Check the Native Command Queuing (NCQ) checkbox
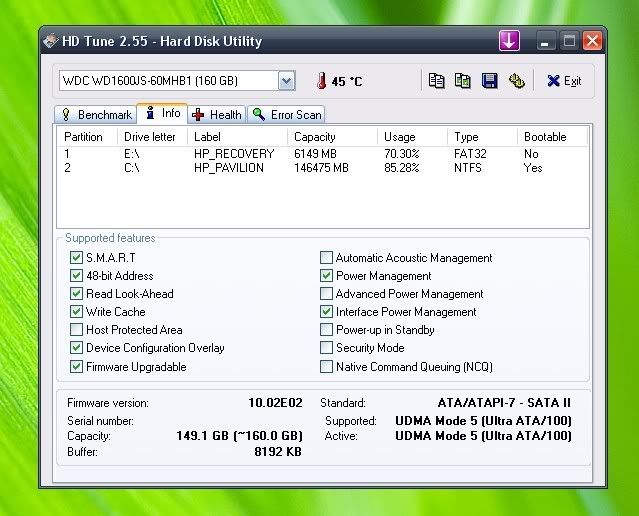Image resolution: width=639 pixels, height=516 pixels. [x=326, y=366]
